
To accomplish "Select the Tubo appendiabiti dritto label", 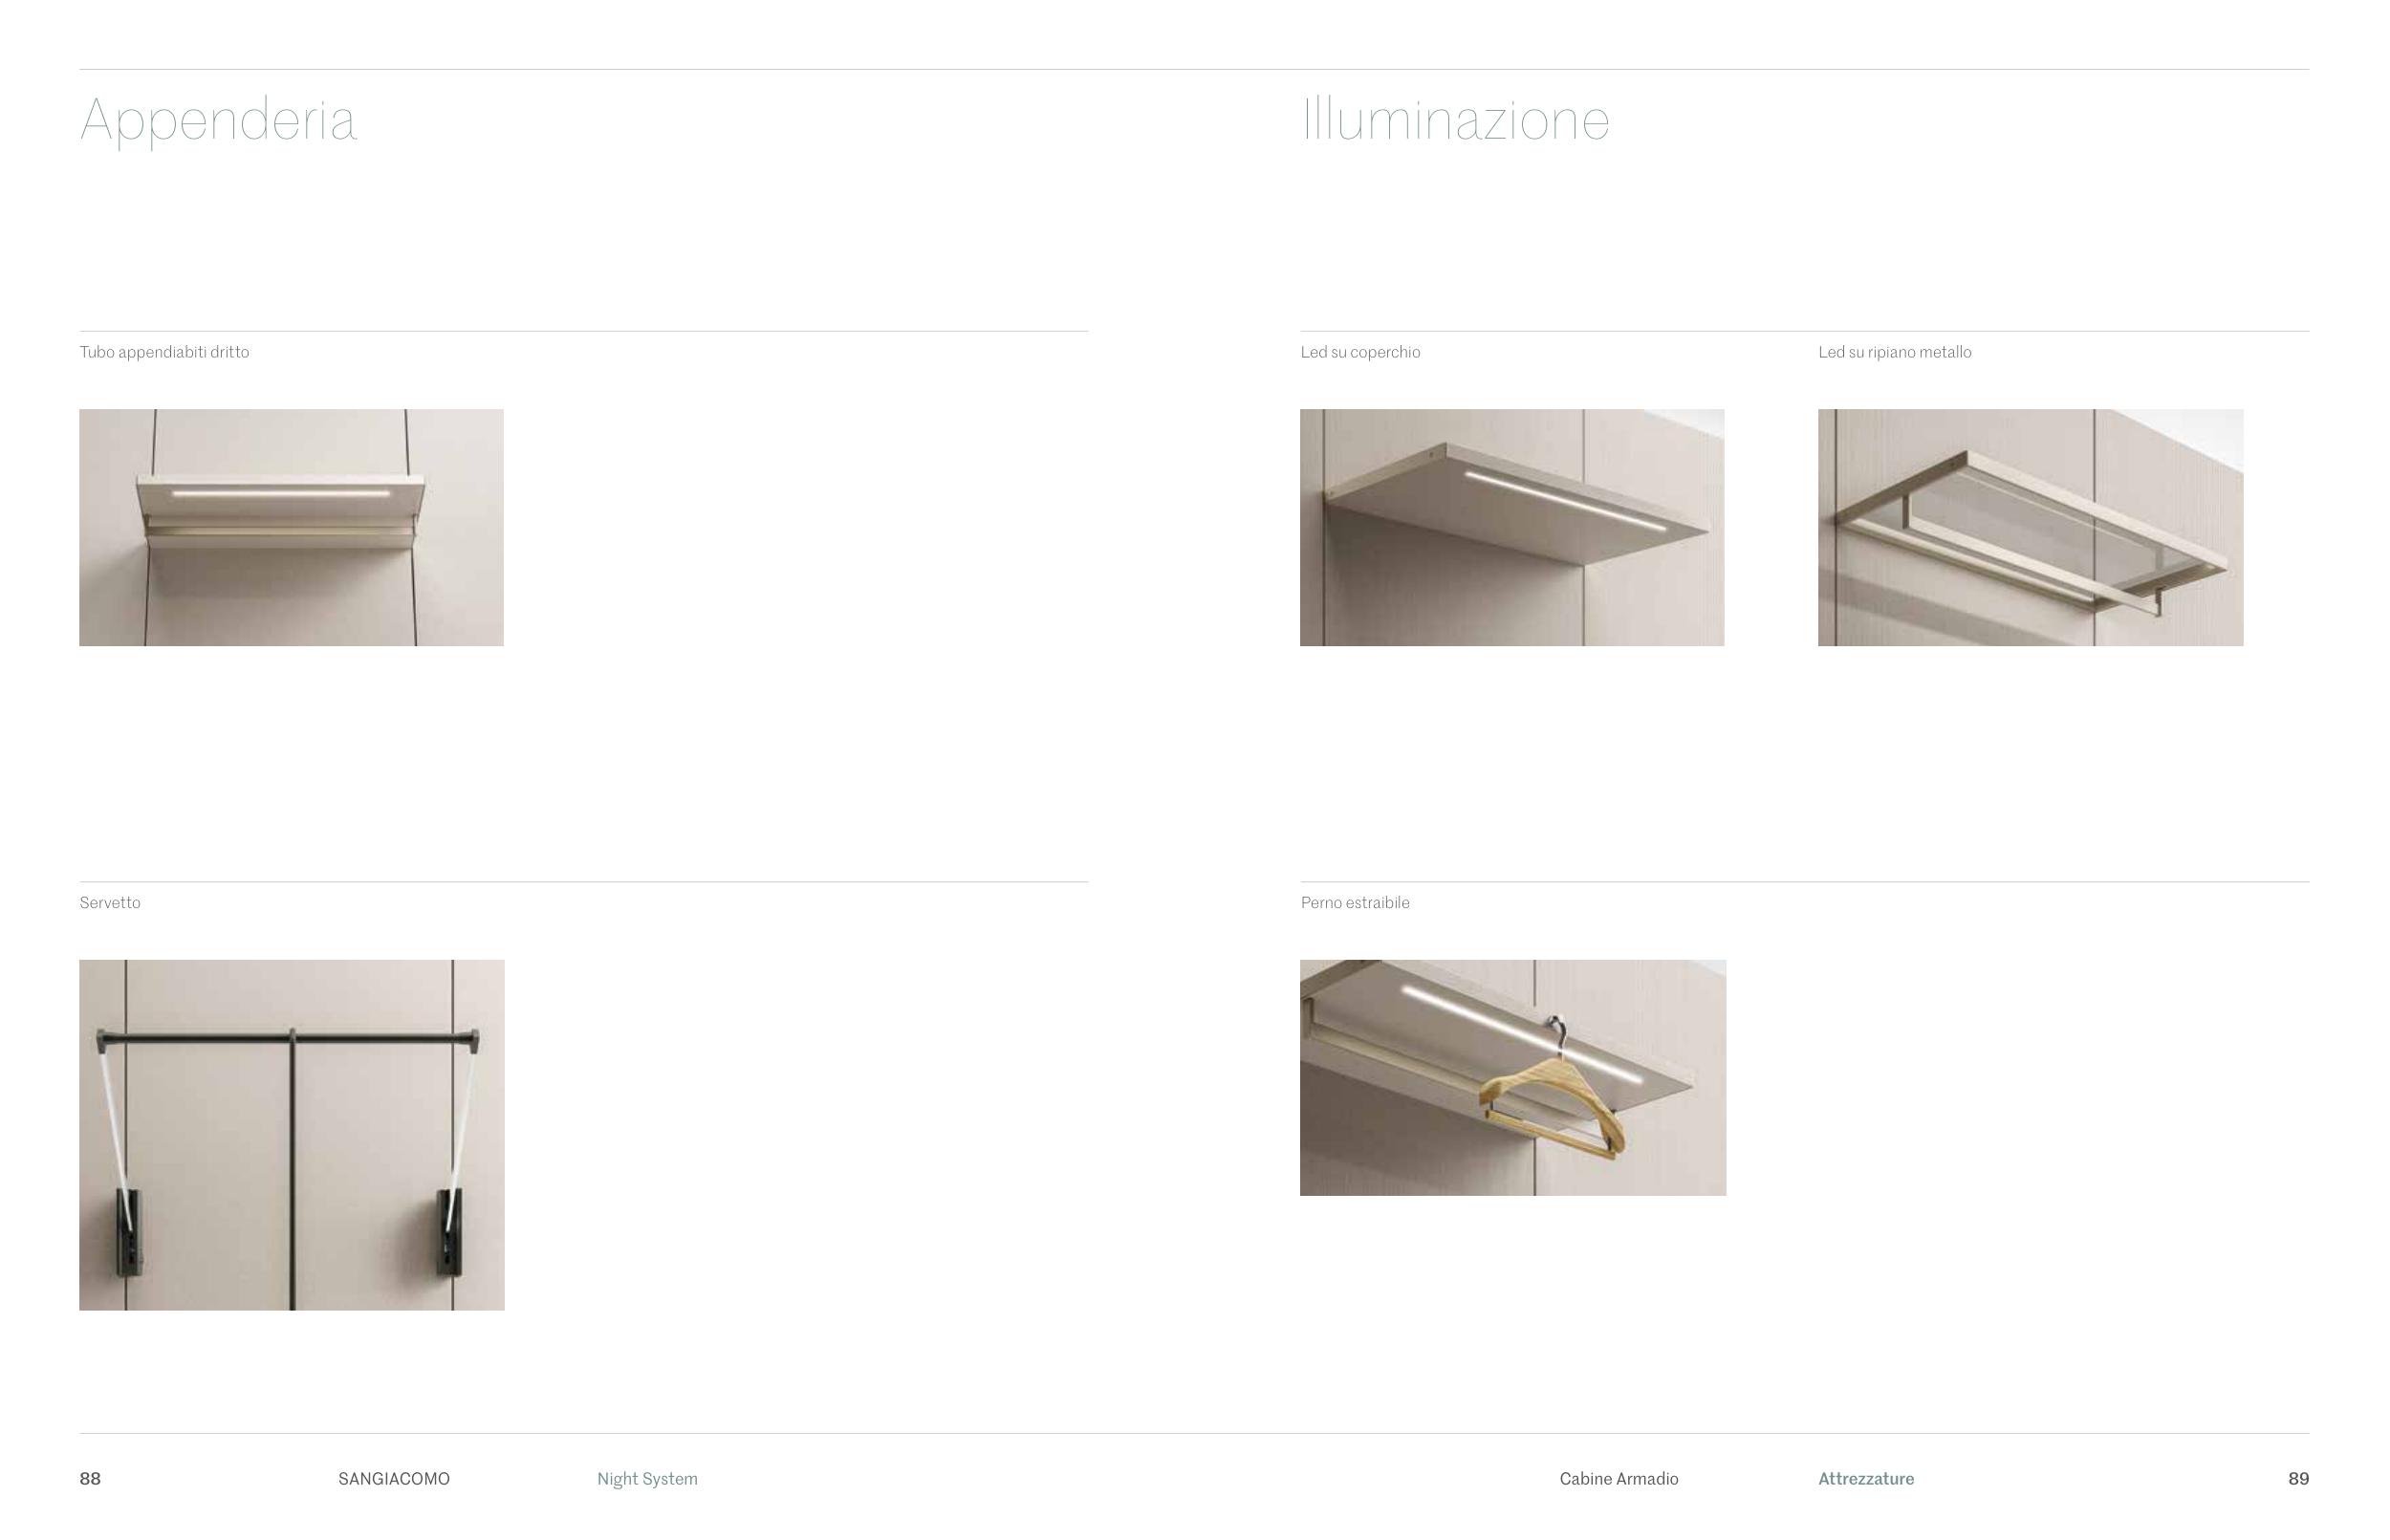I will click(164, 352).
